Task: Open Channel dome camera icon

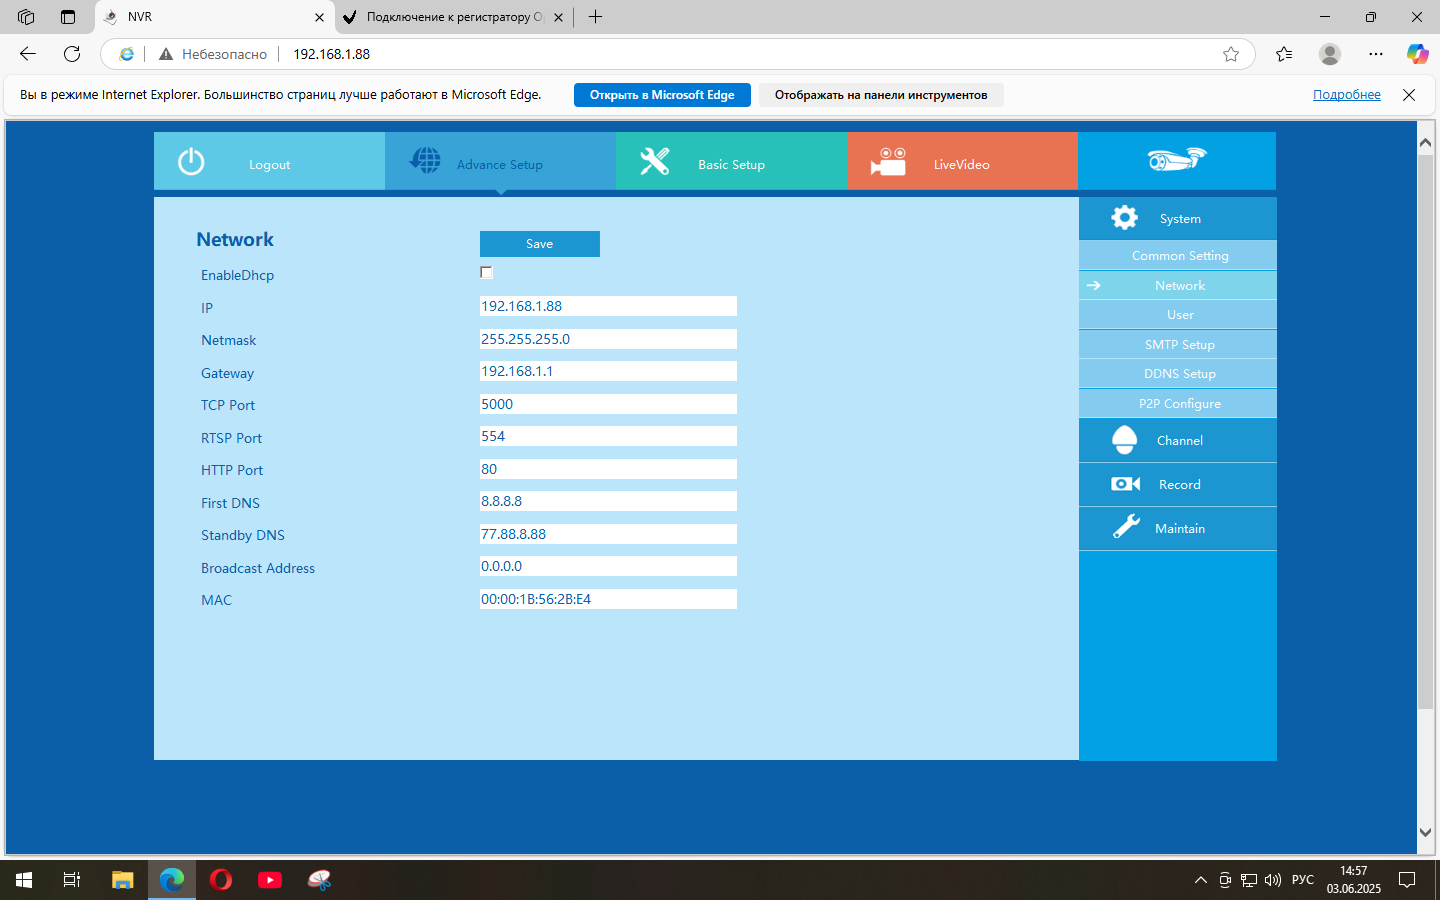Action: click(1124, 440)
